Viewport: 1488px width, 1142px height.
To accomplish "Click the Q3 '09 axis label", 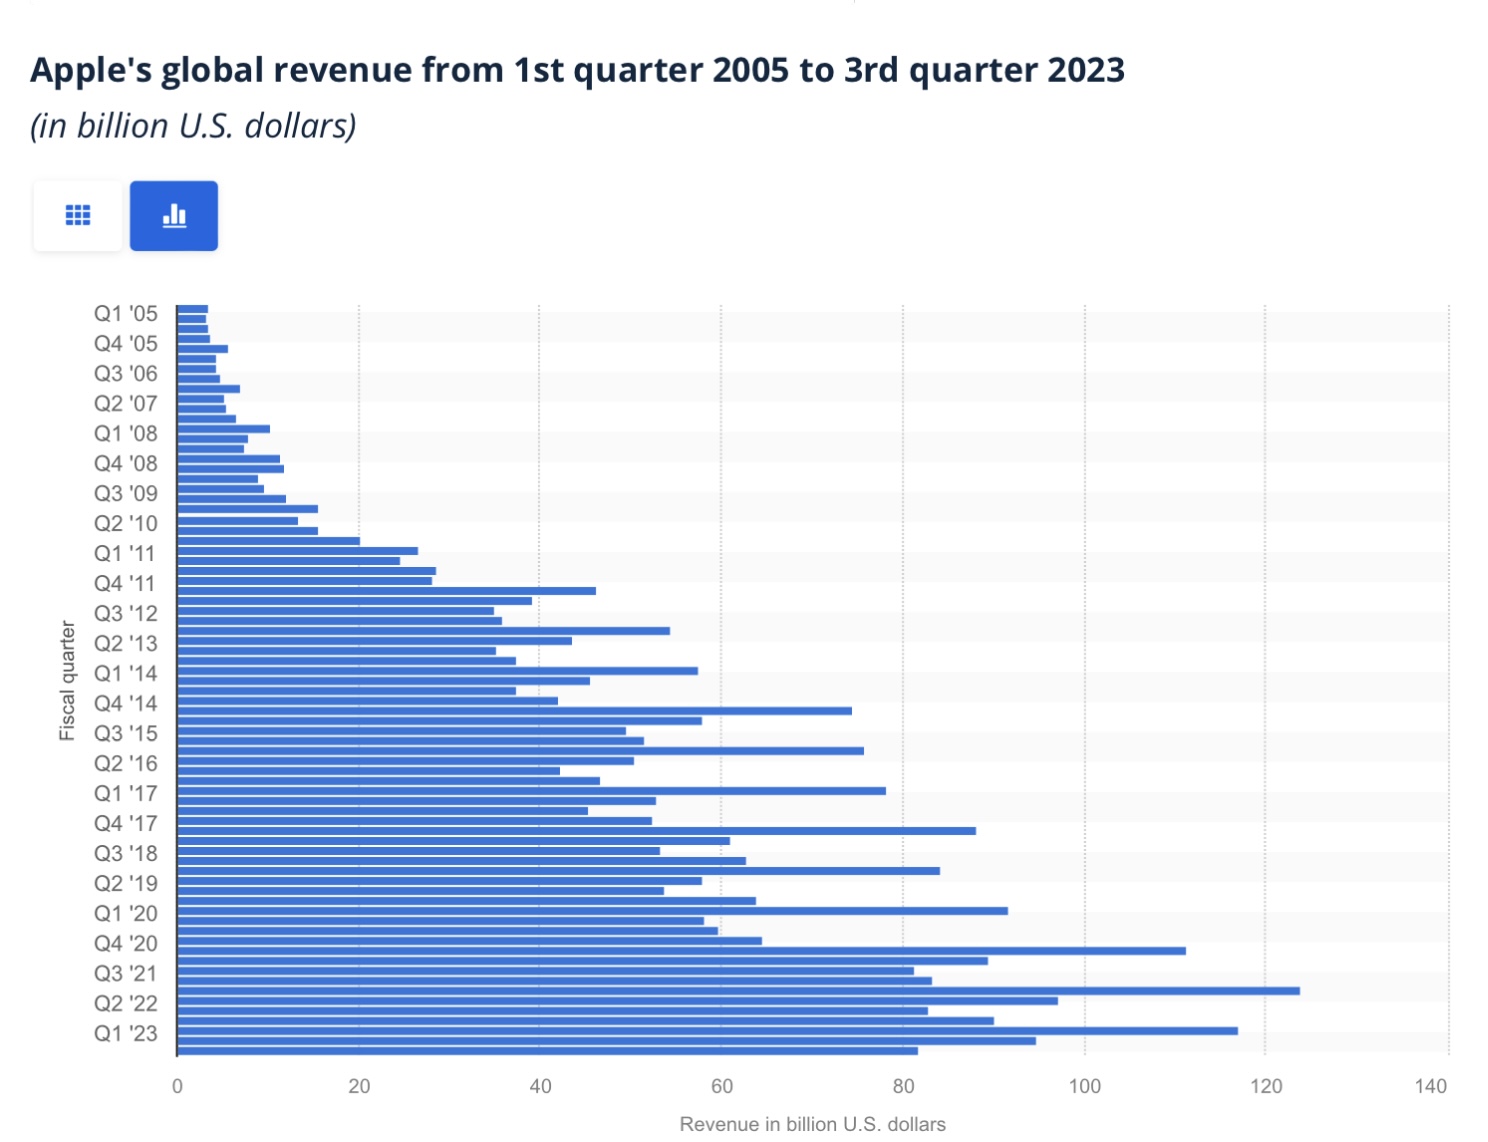I will click(126, 493).
